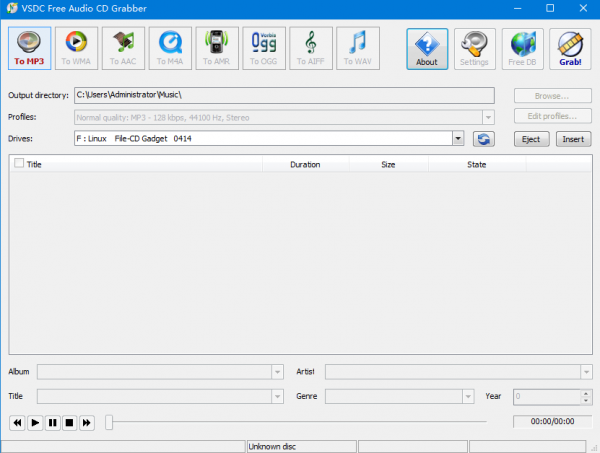Select the To MP3 format button
This screenshot has width=600, height=453.
click(x=29, y=48)
